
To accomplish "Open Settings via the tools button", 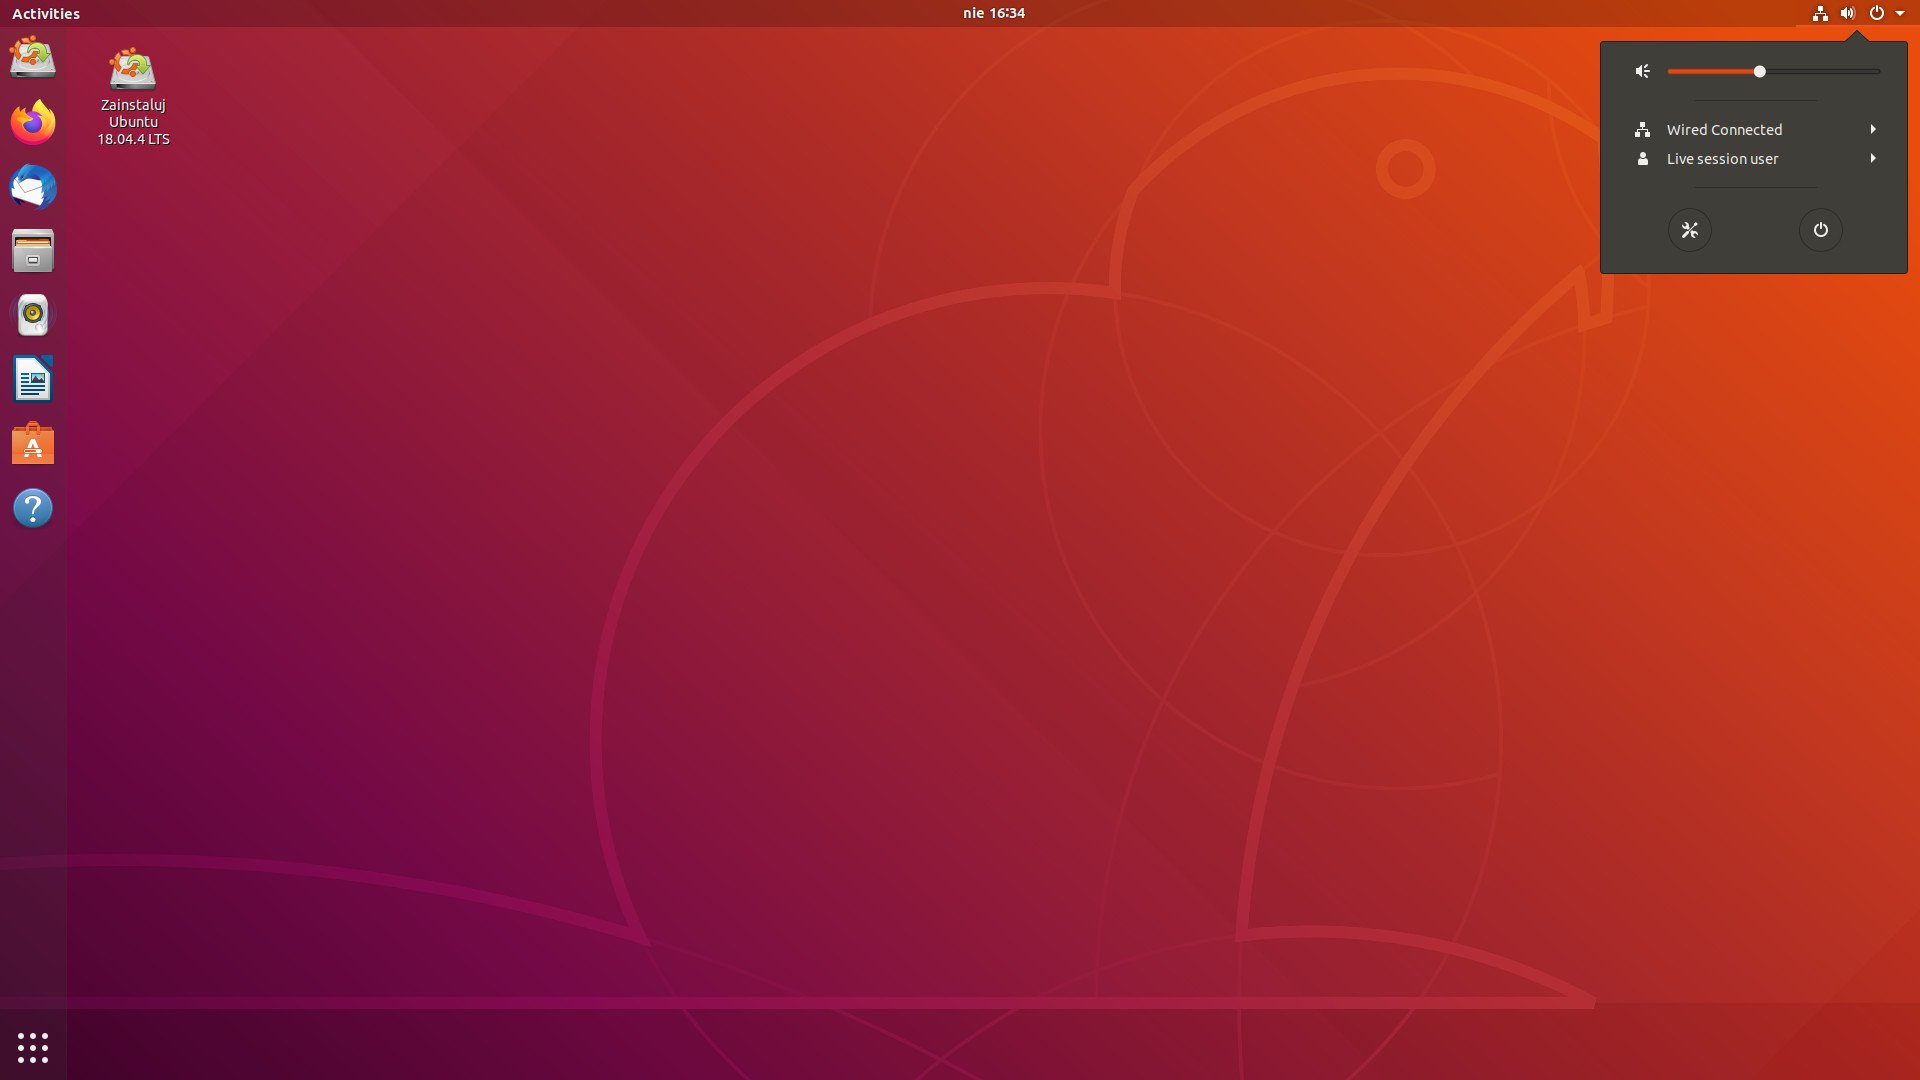I will point(1689,230).
